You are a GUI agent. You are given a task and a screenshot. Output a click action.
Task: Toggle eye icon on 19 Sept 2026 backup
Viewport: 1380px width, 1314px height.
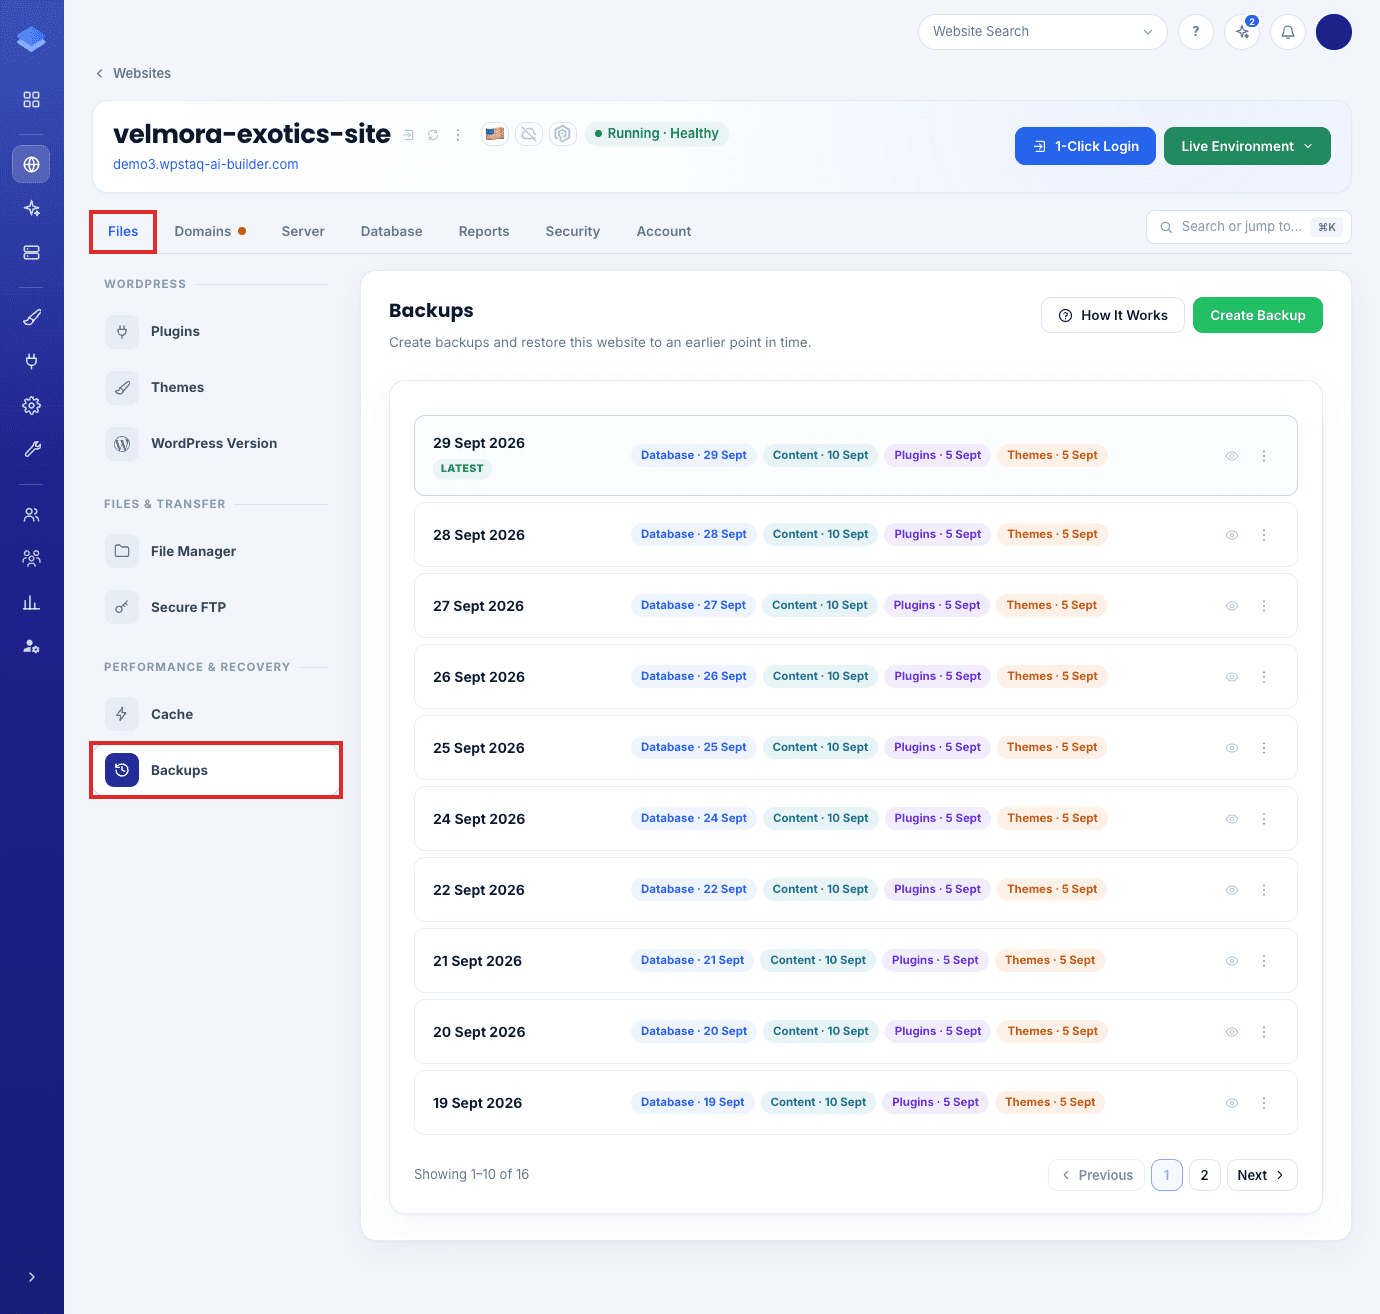point(1232,1103)
